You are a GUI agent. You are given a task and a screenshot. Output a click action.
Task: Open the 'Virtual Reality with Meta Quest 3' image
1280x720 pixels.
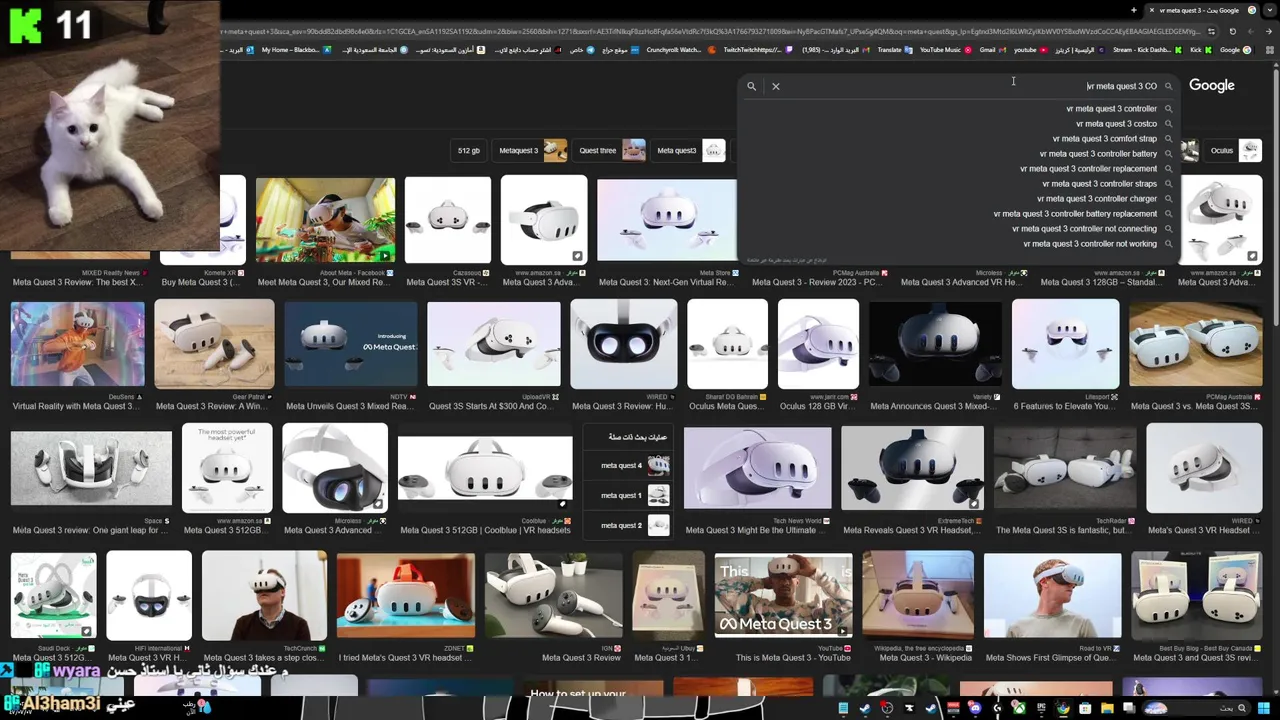coord(77,344)
